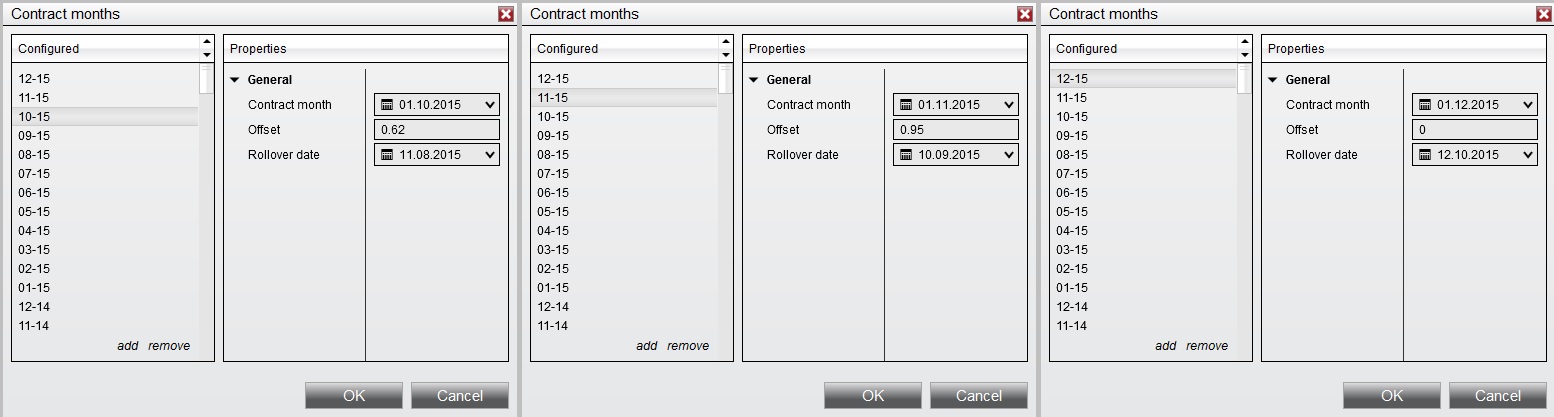Click calendar icon in the 01.11.2015 contract month field
The width and height of the screenshot is (1554, 417).
click(x=906, y=105)
